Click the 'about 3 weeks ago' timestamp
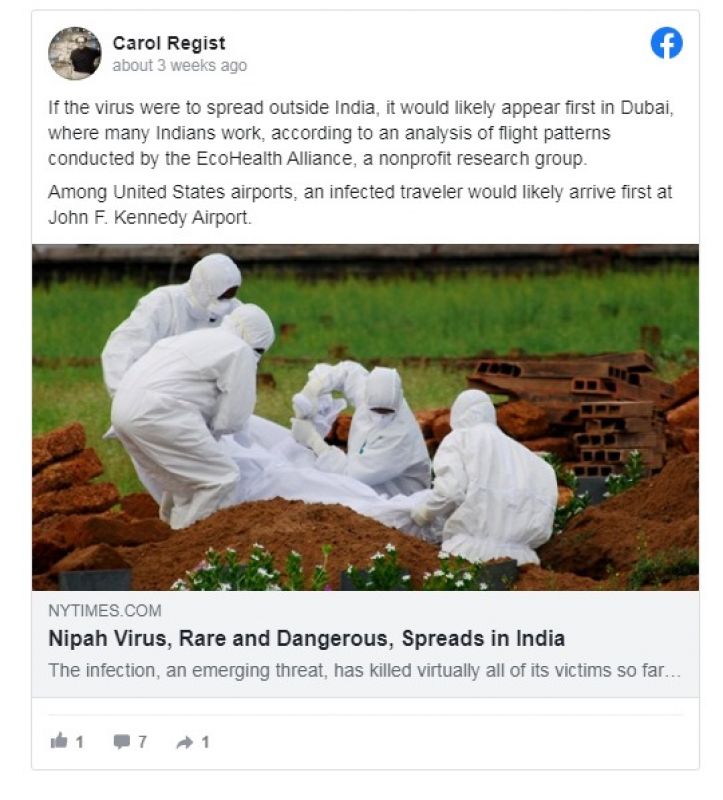Image resolution: width=723 pixels, height=800 pixels. pos(180,66)
